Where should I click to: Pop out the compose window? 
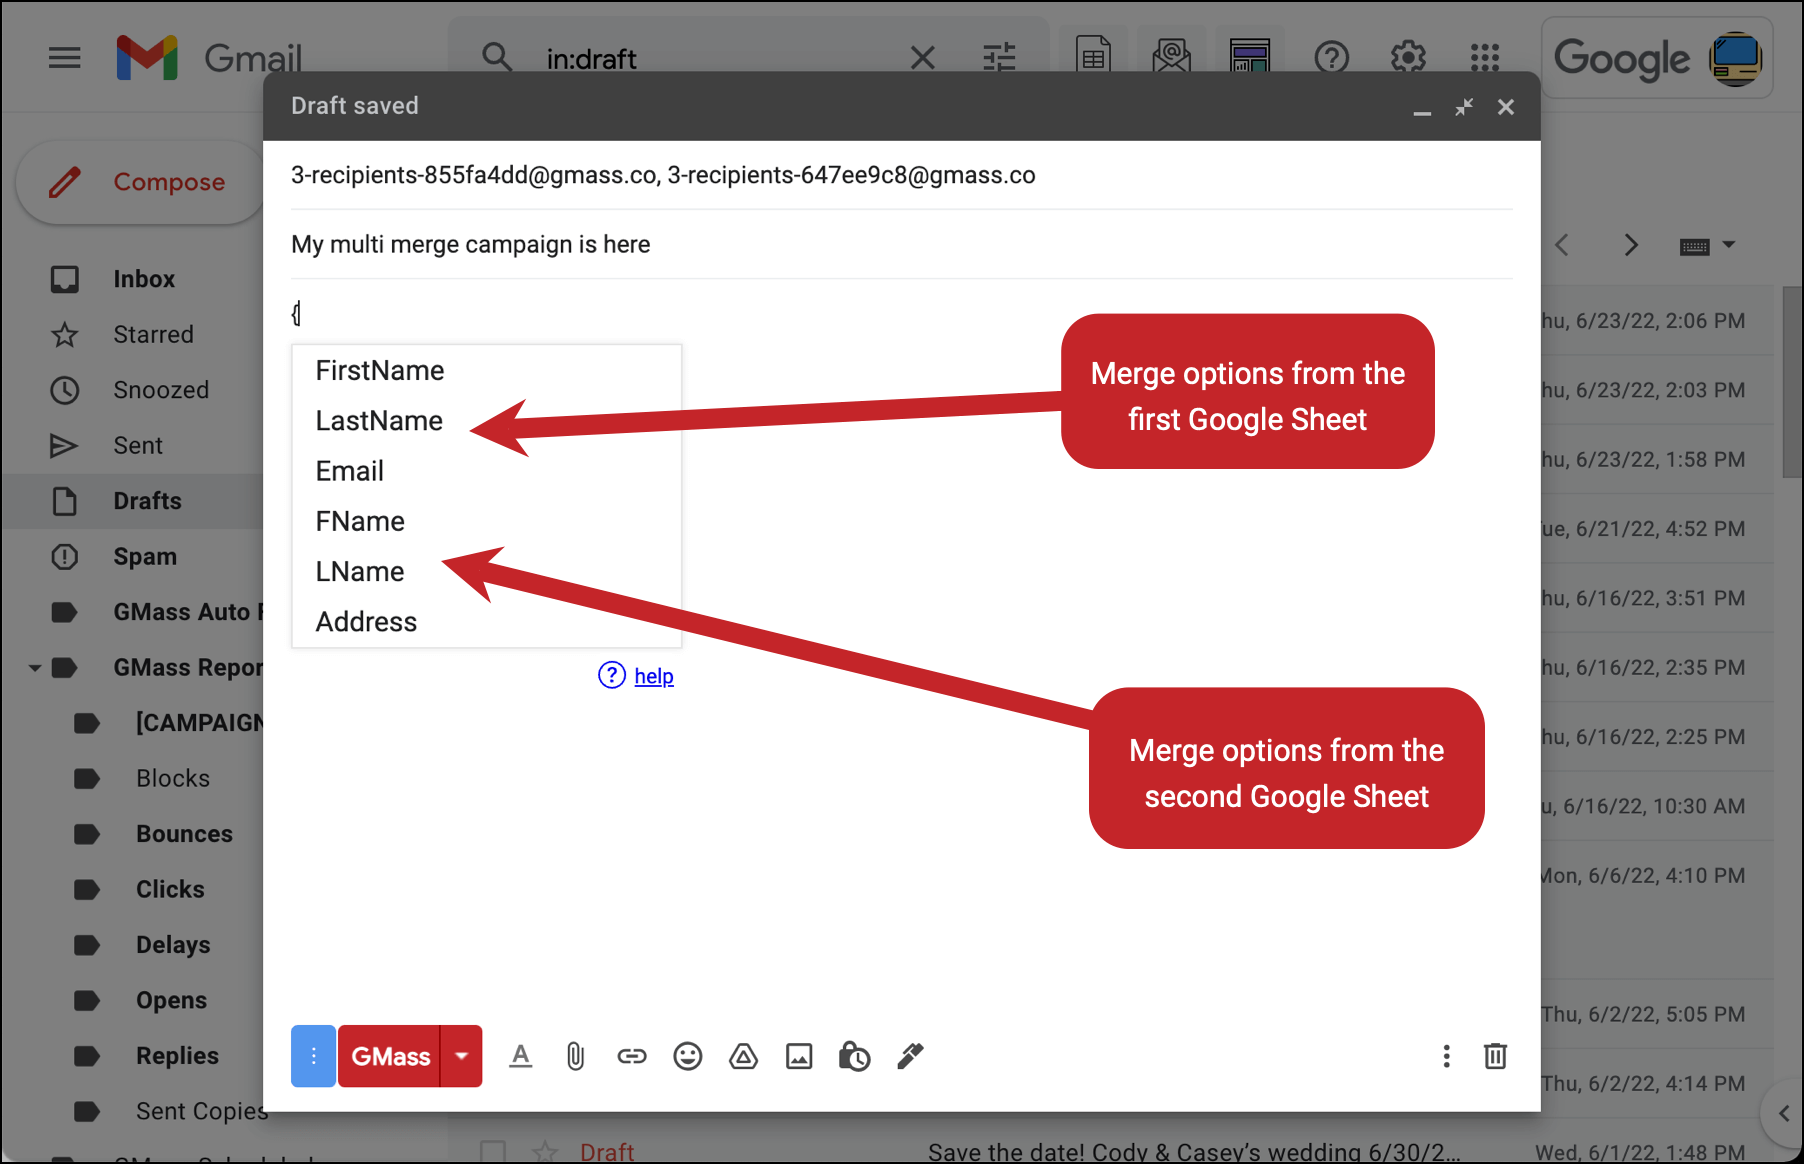pos(1464,107)
